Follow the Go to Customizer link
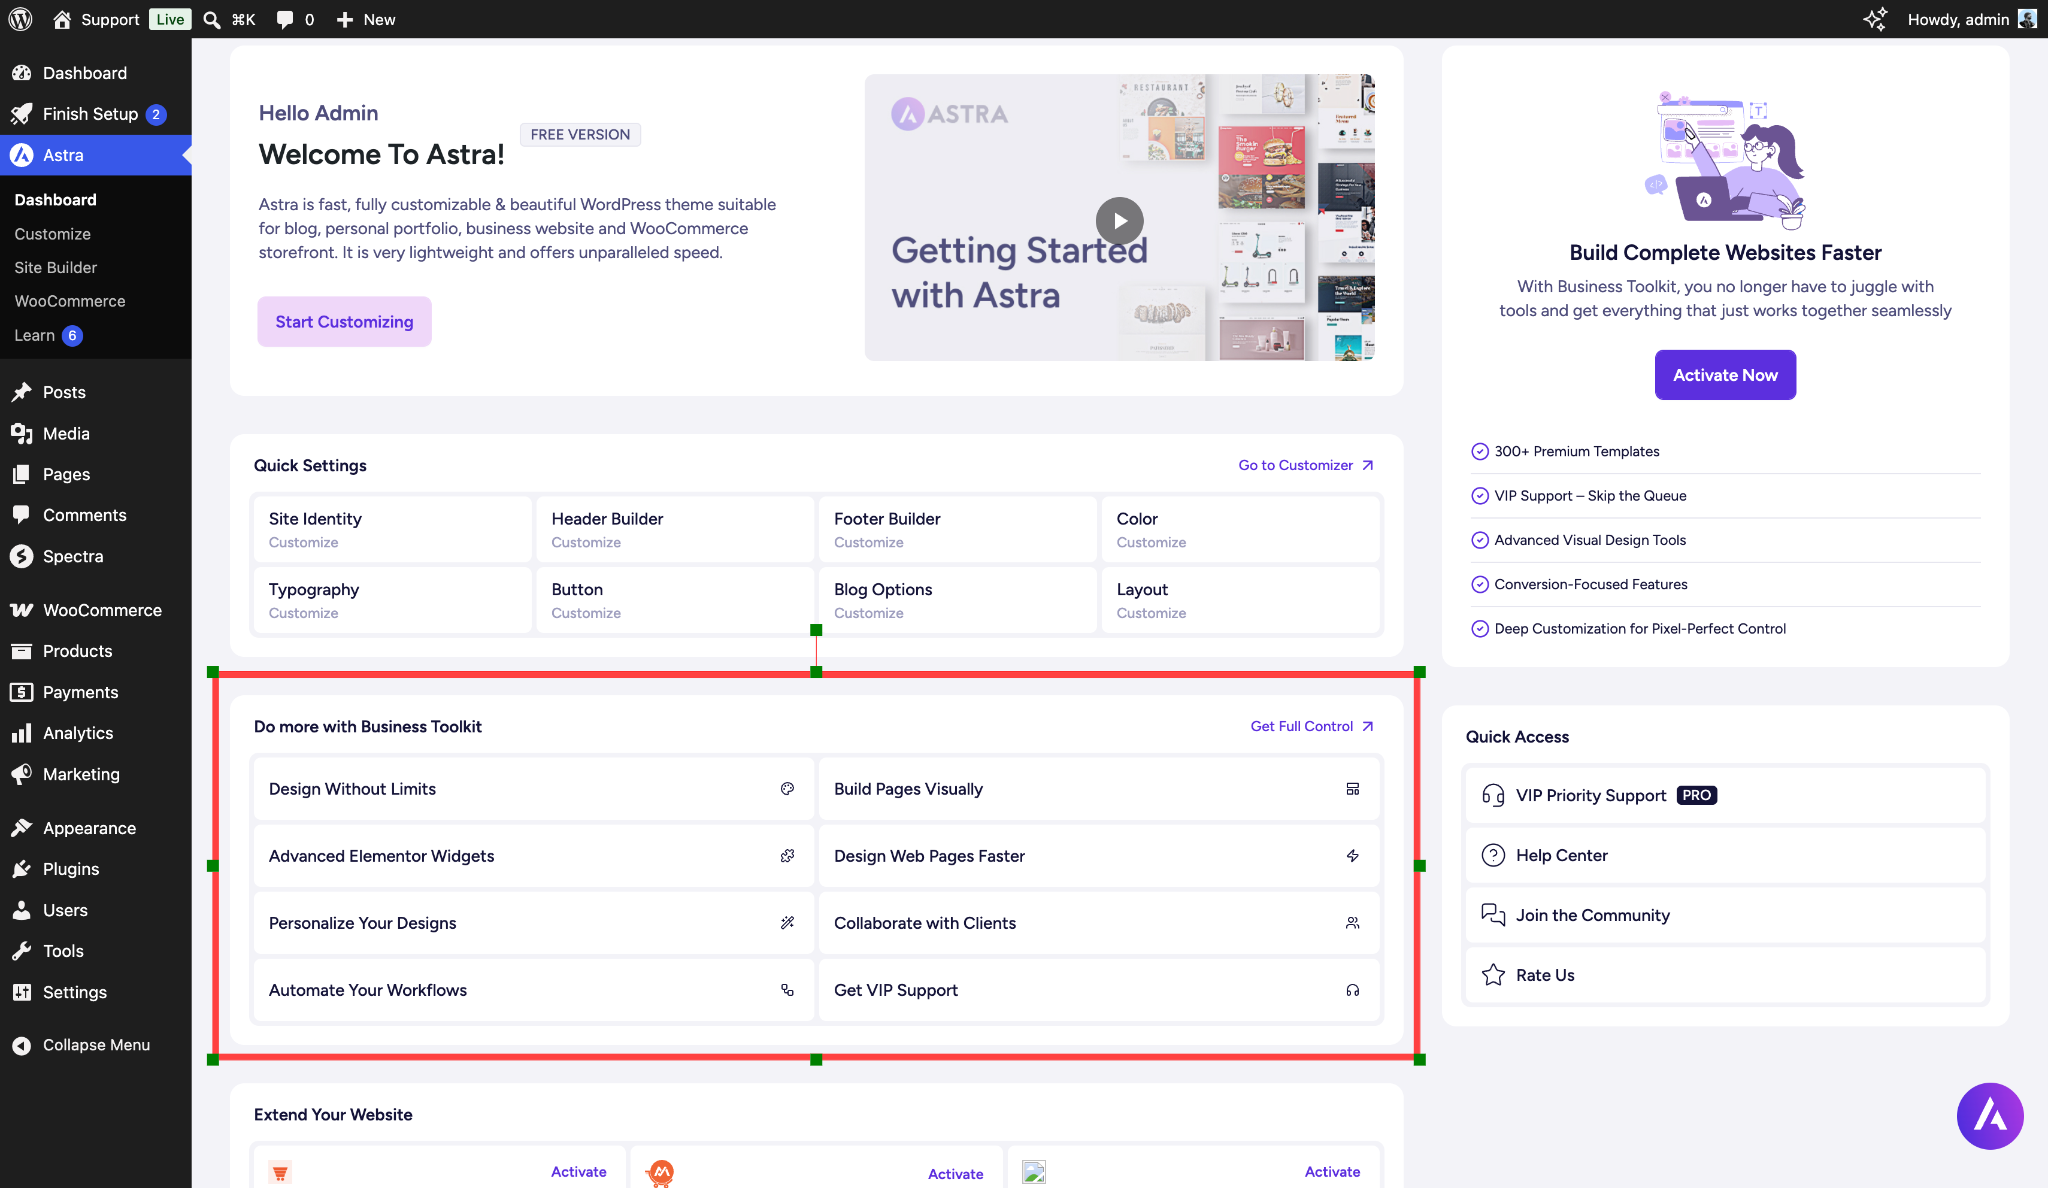 point(1306,465)
